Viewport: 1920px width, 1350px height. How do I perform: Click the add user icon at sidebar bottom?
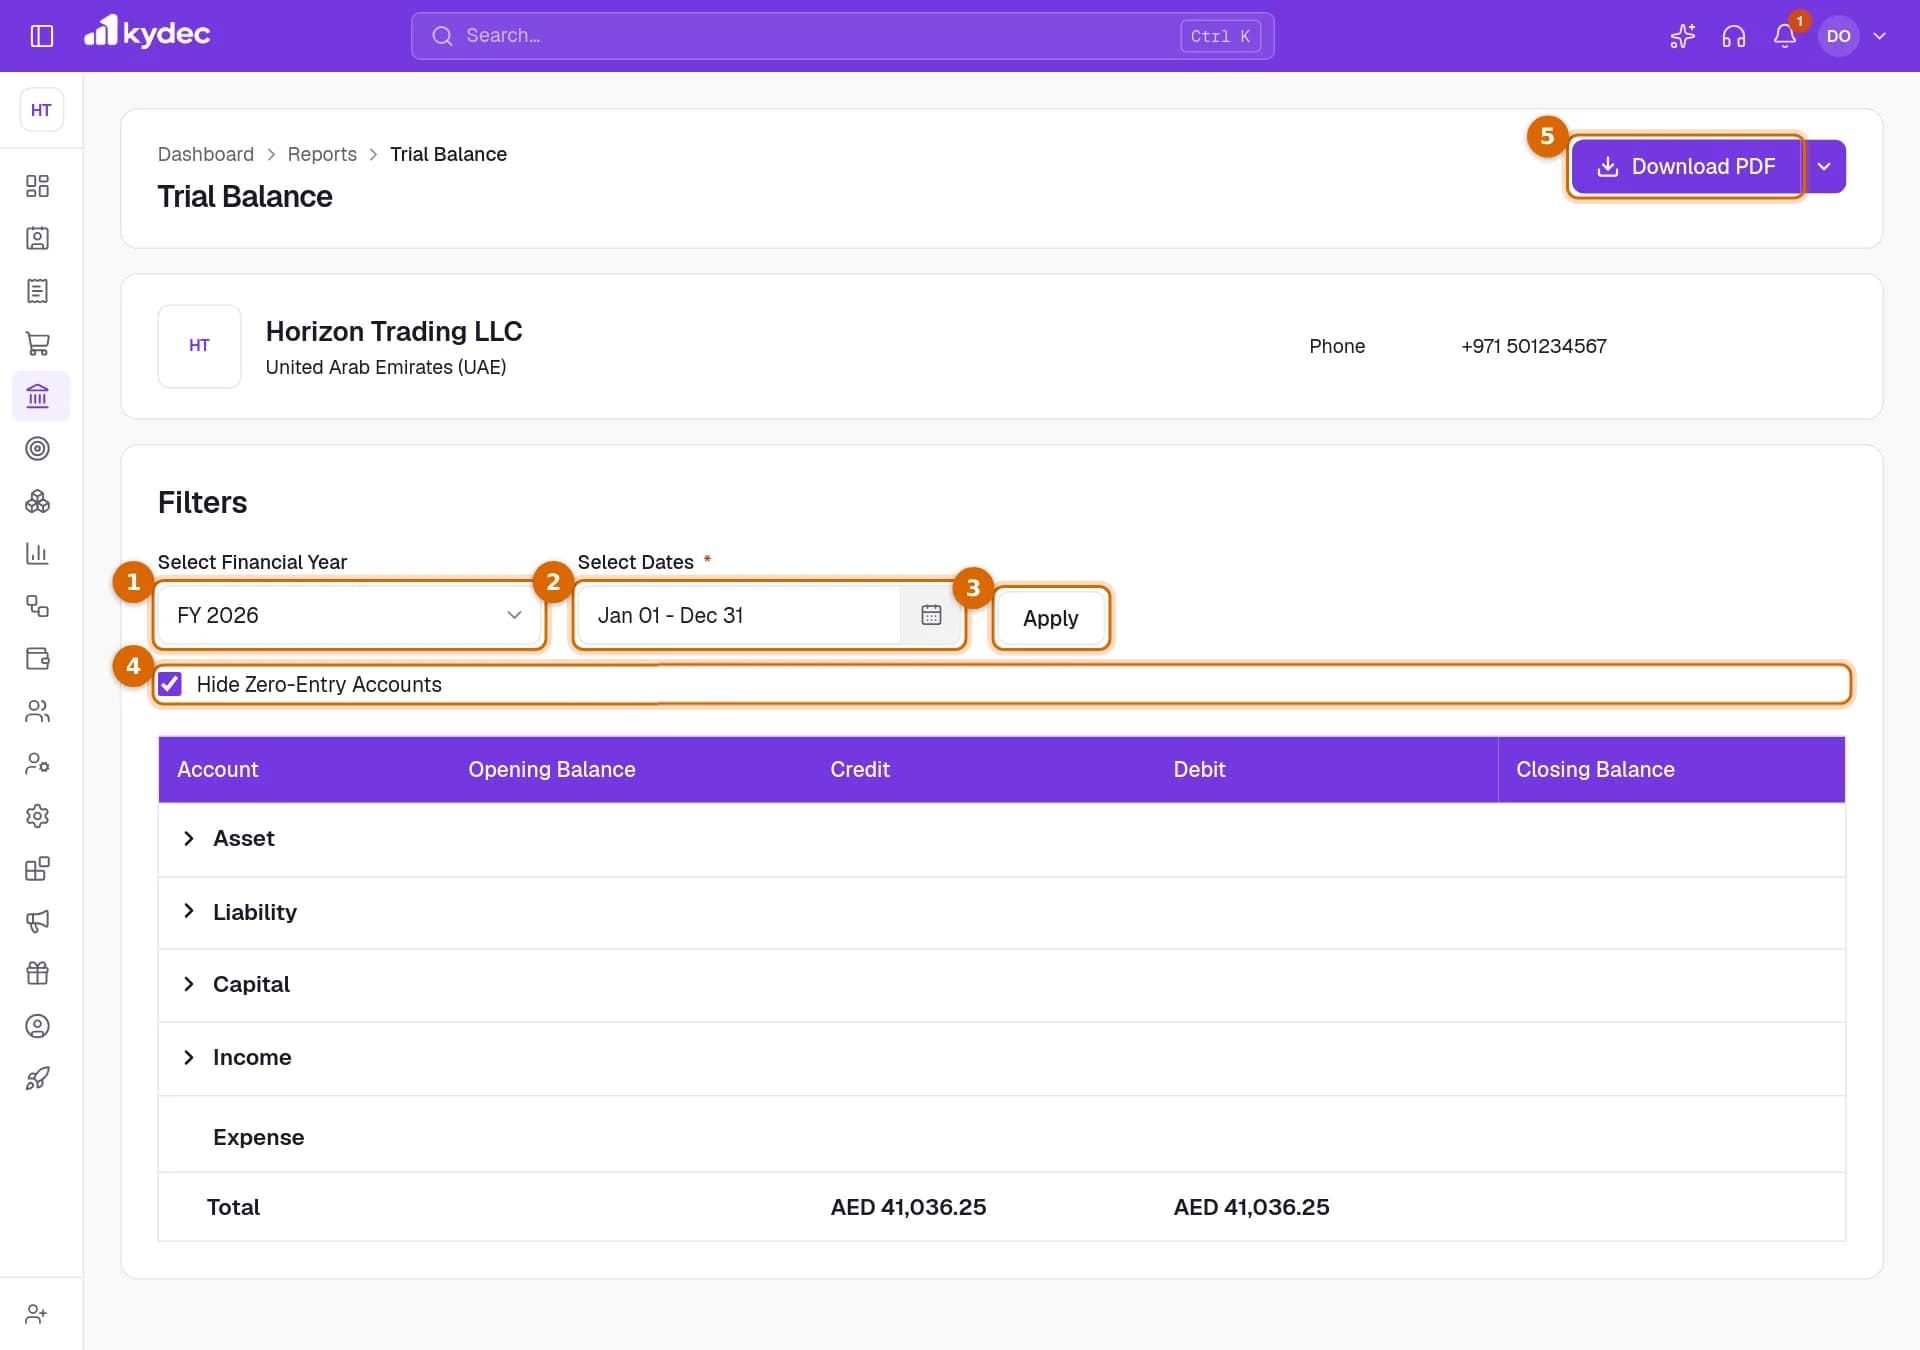pos(37,1314)
